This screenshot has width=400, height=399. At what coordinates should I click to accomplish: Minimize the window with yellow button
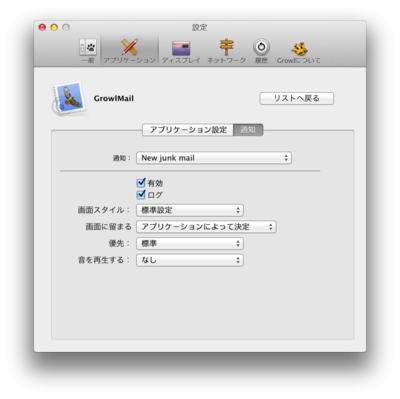click(54, 27)
